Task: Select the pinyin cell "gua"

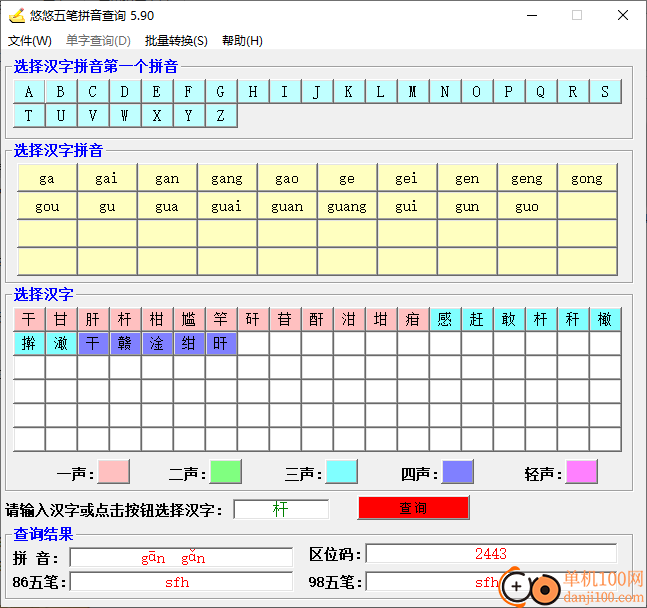Action: tap(167, 206)
